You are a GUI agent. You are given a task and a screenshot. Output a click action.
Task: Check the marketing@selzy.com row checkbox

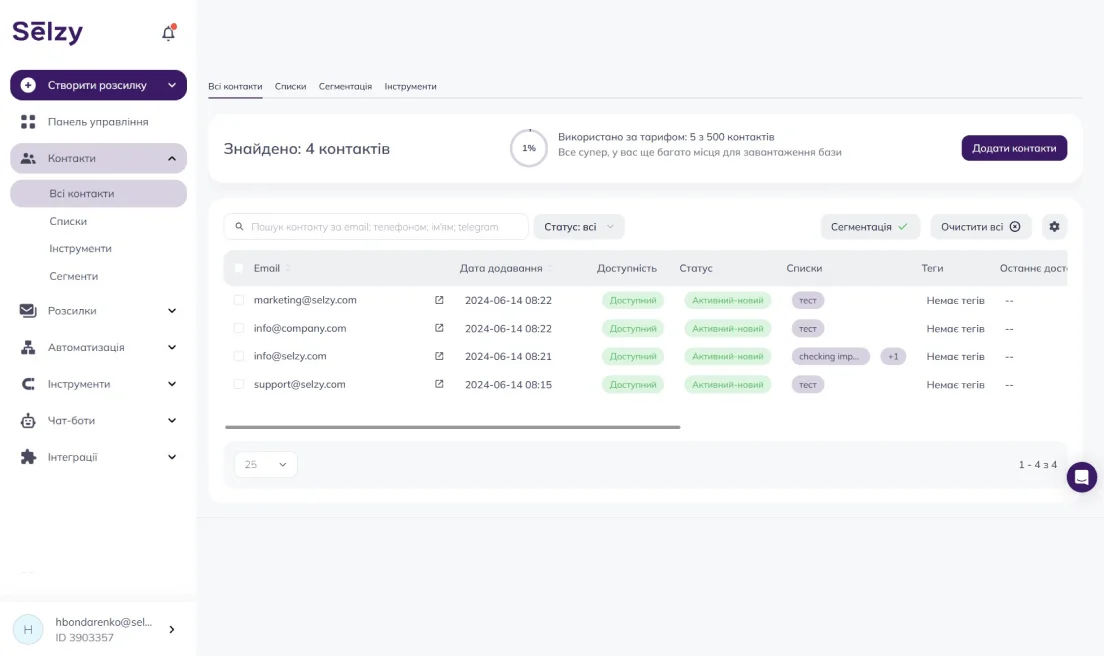coord(239,300)
